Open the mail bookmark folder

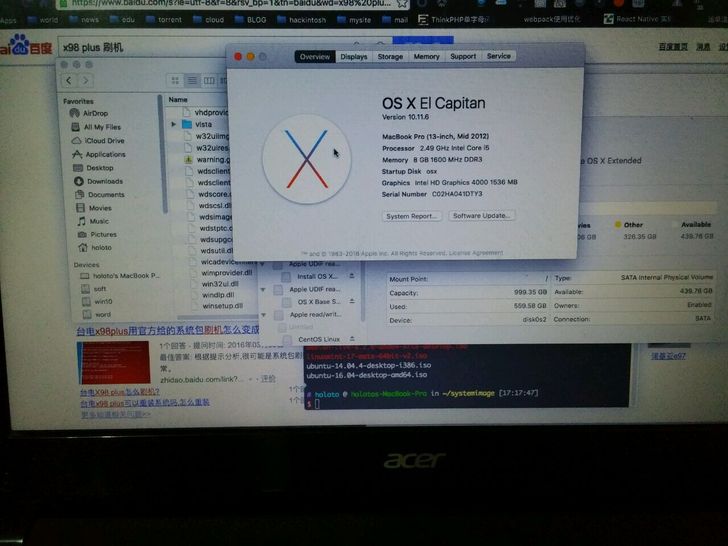click(395, 20)
